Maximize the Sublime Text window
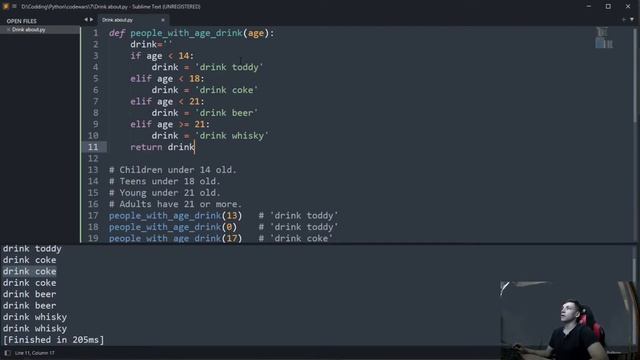 coord(608,7)
